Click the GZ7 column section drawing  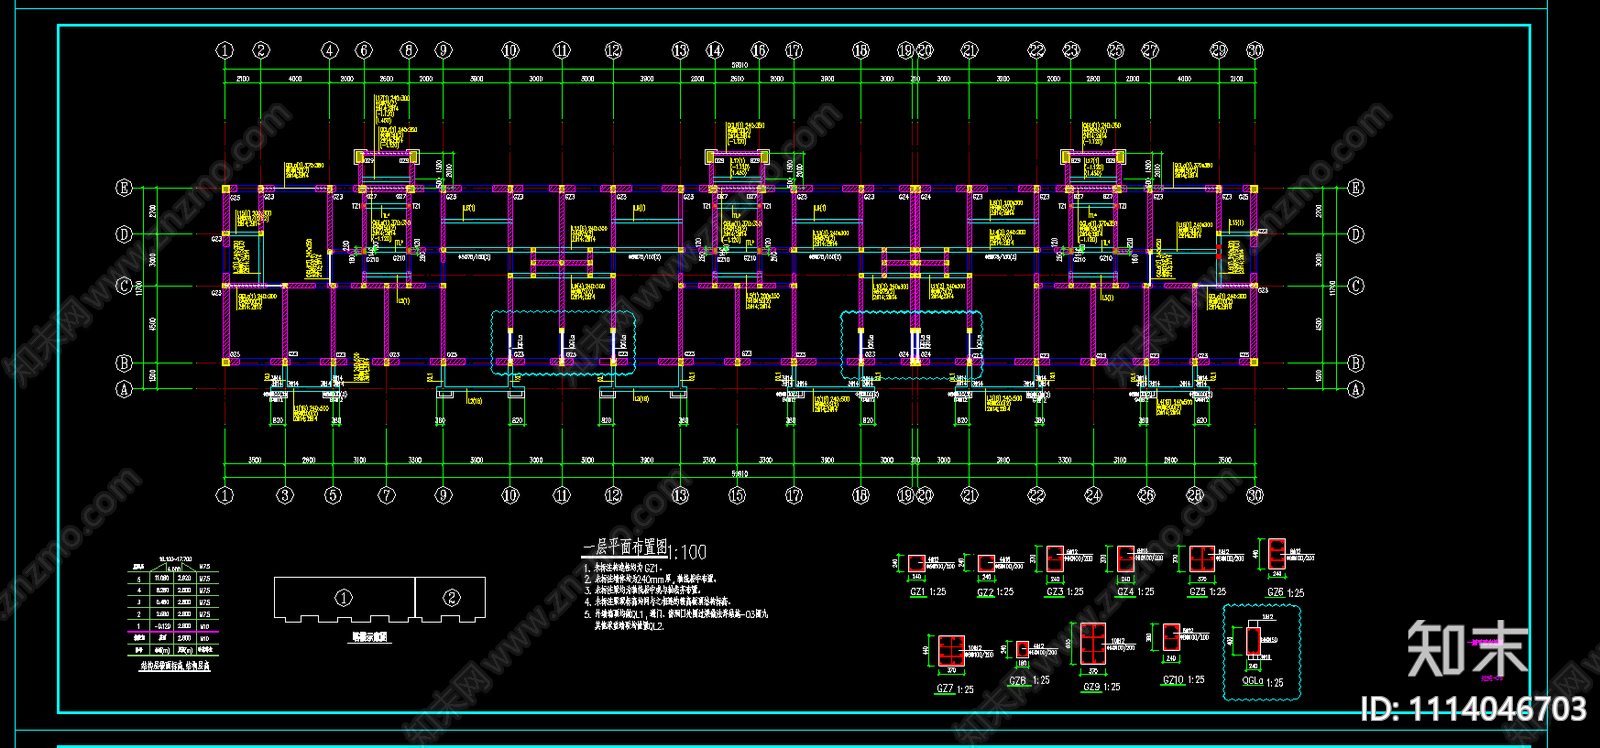coord(950,650)
